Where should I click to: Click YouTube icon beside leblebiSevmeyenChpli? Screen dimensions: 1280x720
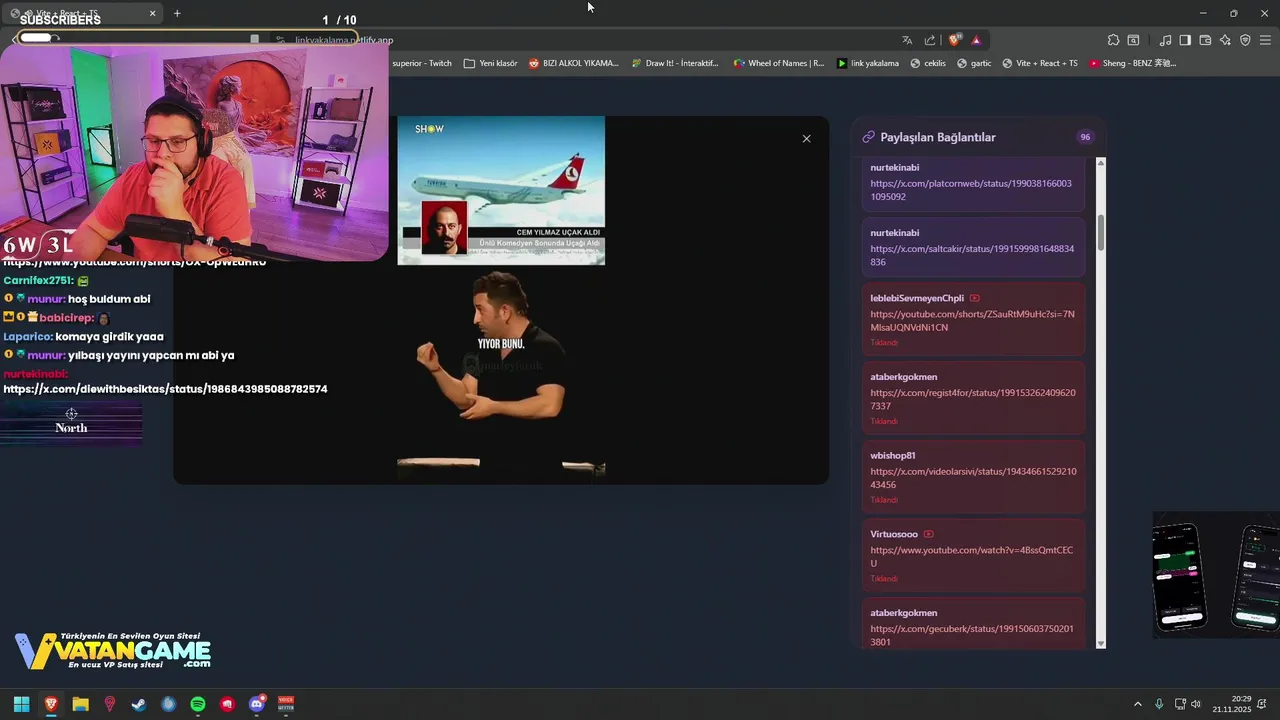coord(975,298)
